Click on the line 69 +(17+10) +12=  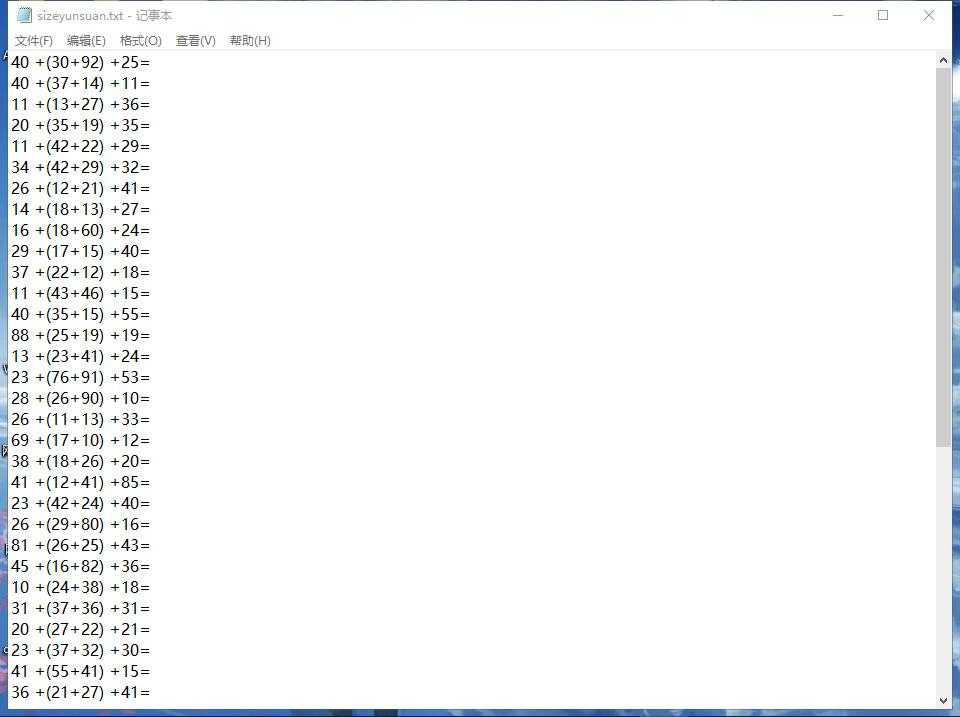(x=80, y=440)
